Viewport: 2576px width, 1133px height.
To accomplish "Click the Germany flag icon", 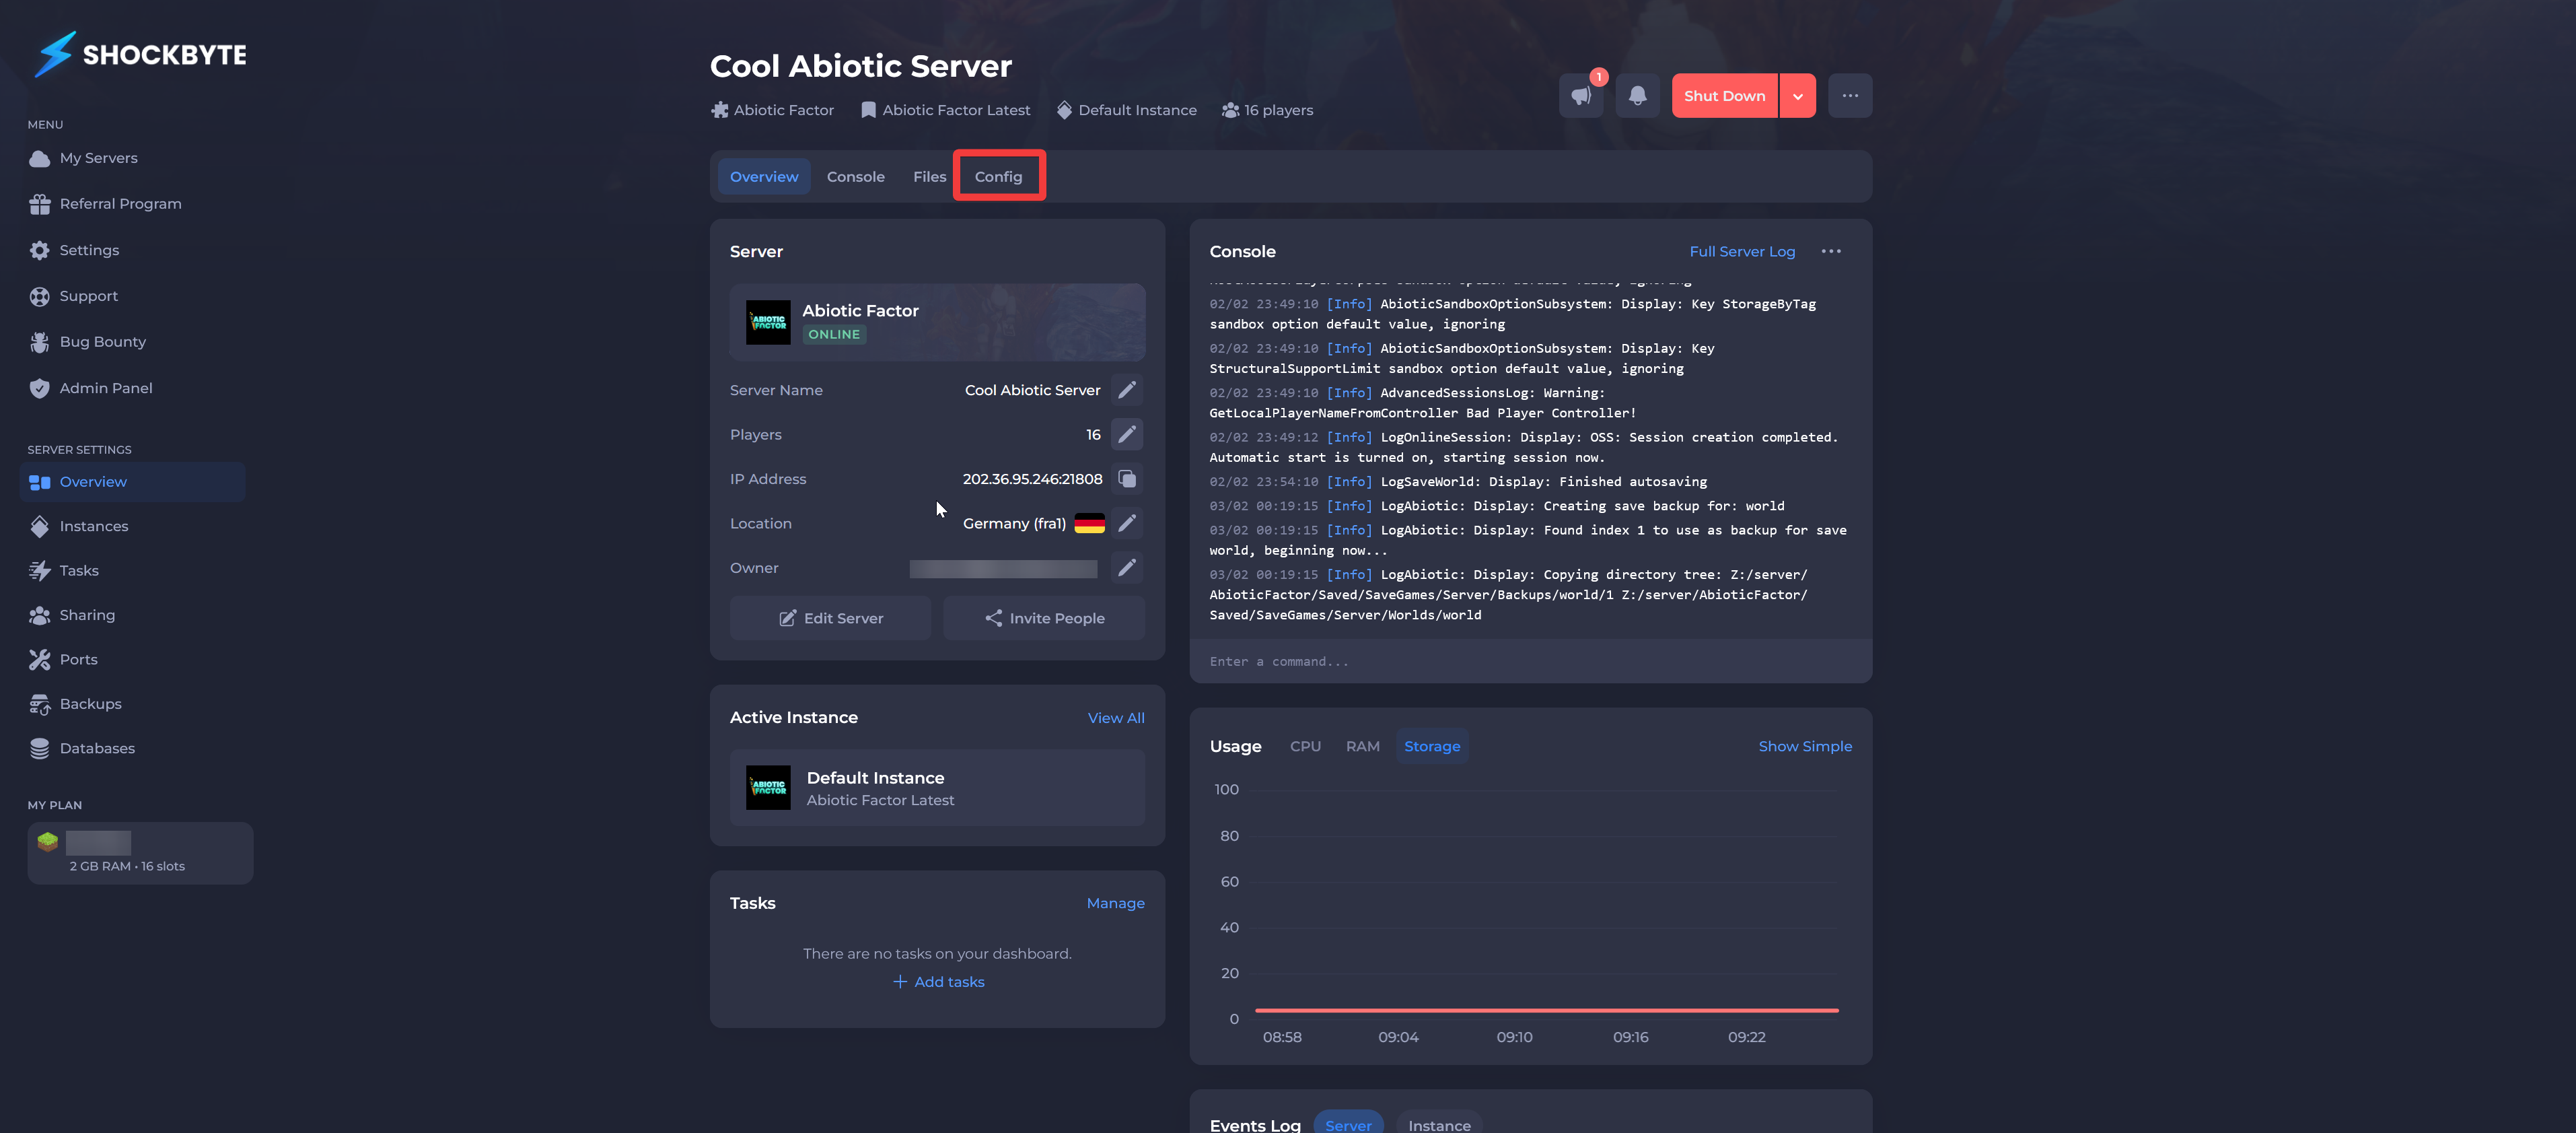I will [x=1089, y=523].
